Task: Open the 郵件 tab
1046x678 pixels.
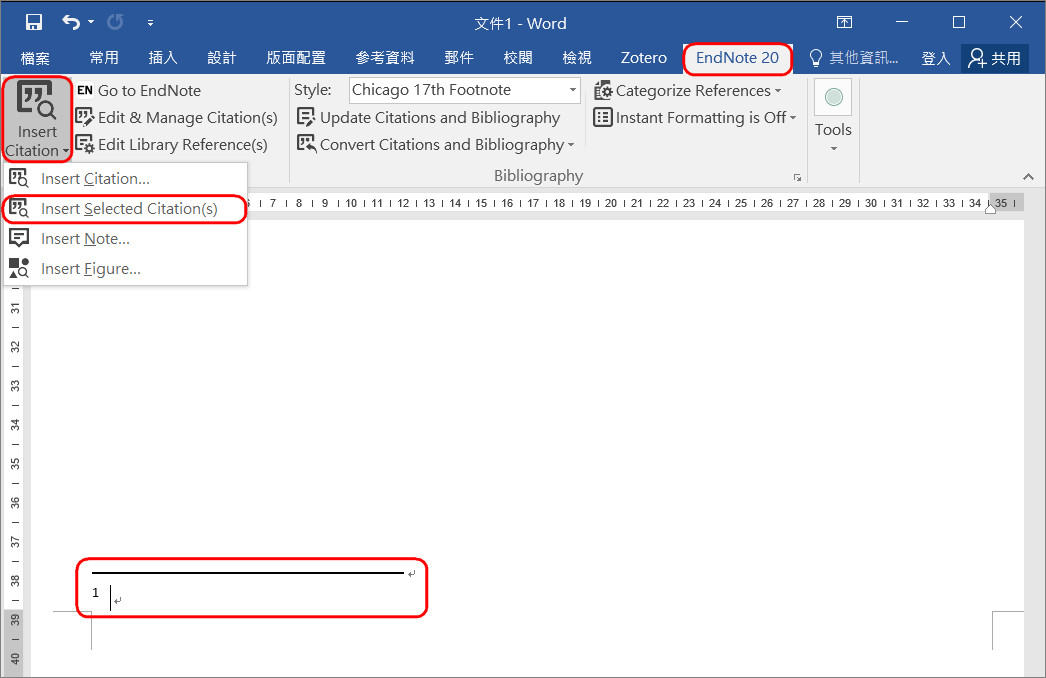Action: point(459,58)
